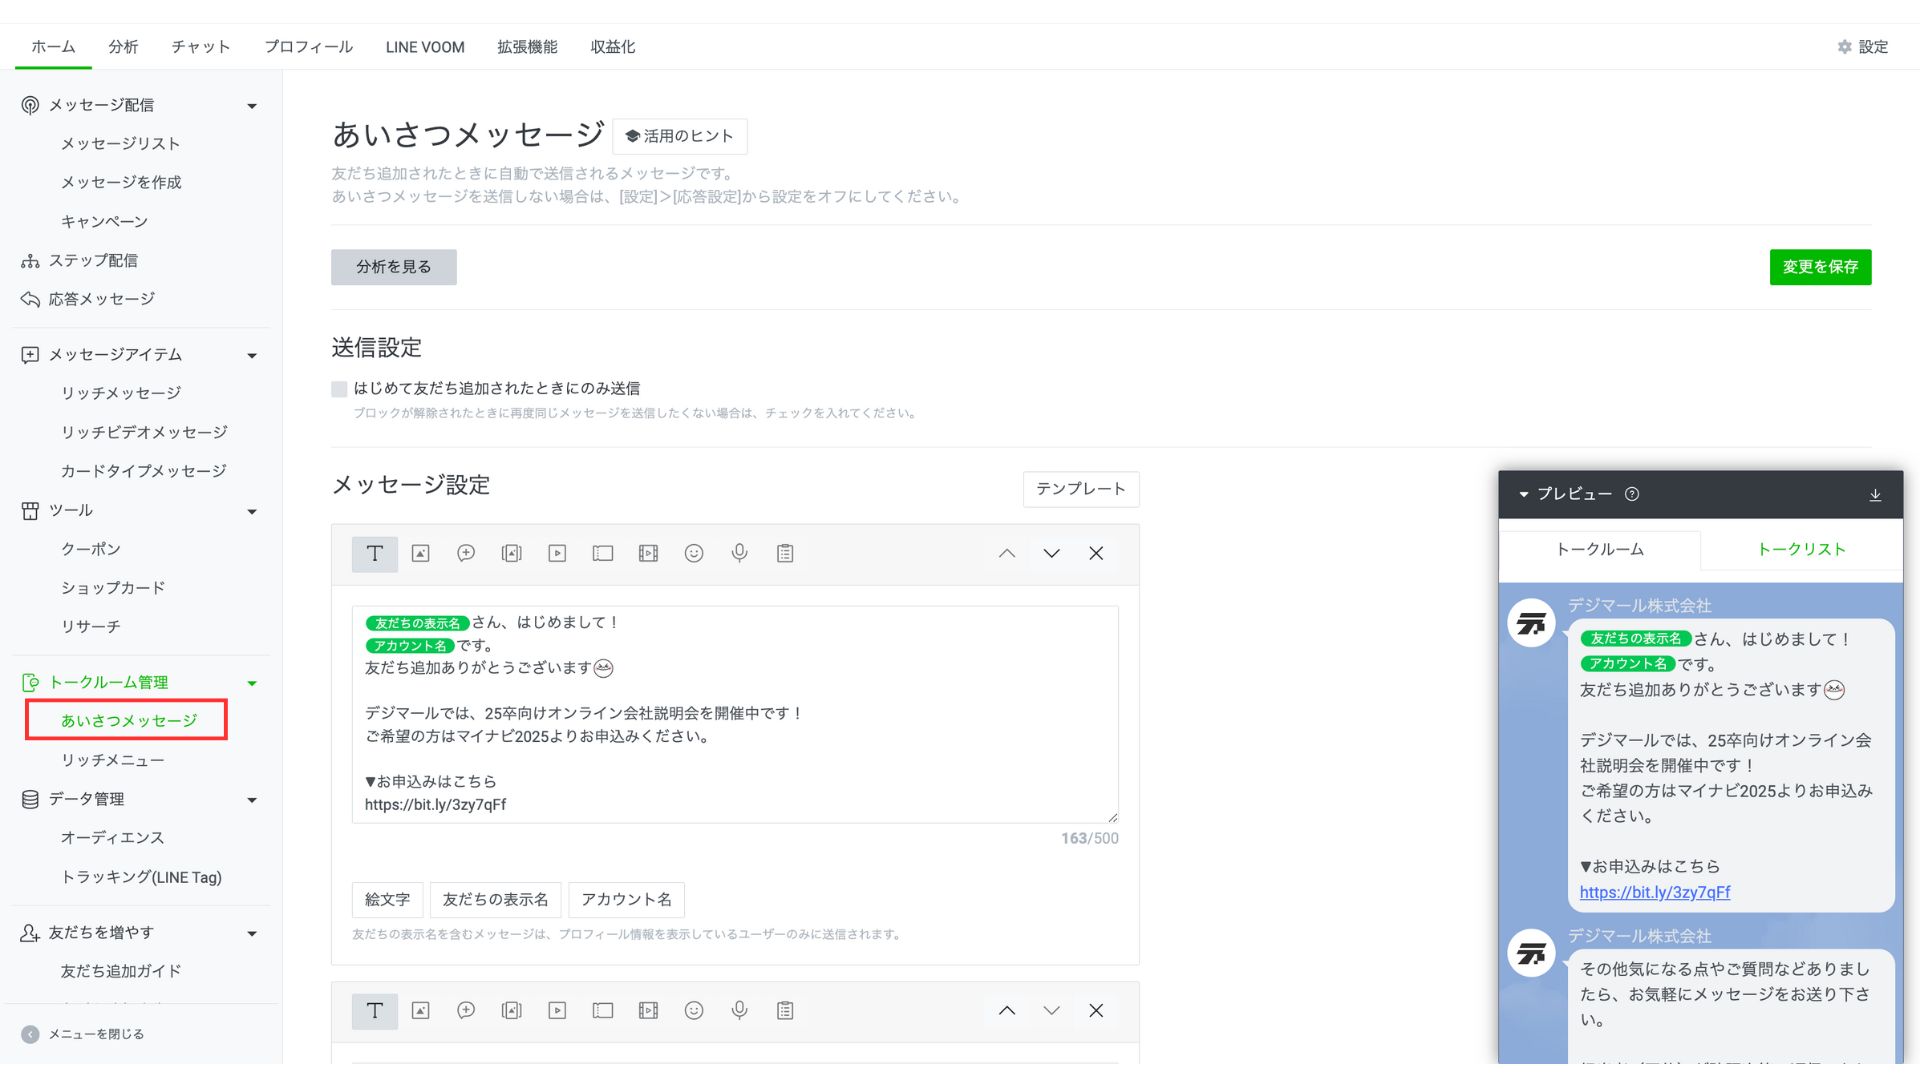This screenshot has height=1080, width=1920.
Task: Click the rich video film icon in first toolbar
Action: (x=648, y=554)
